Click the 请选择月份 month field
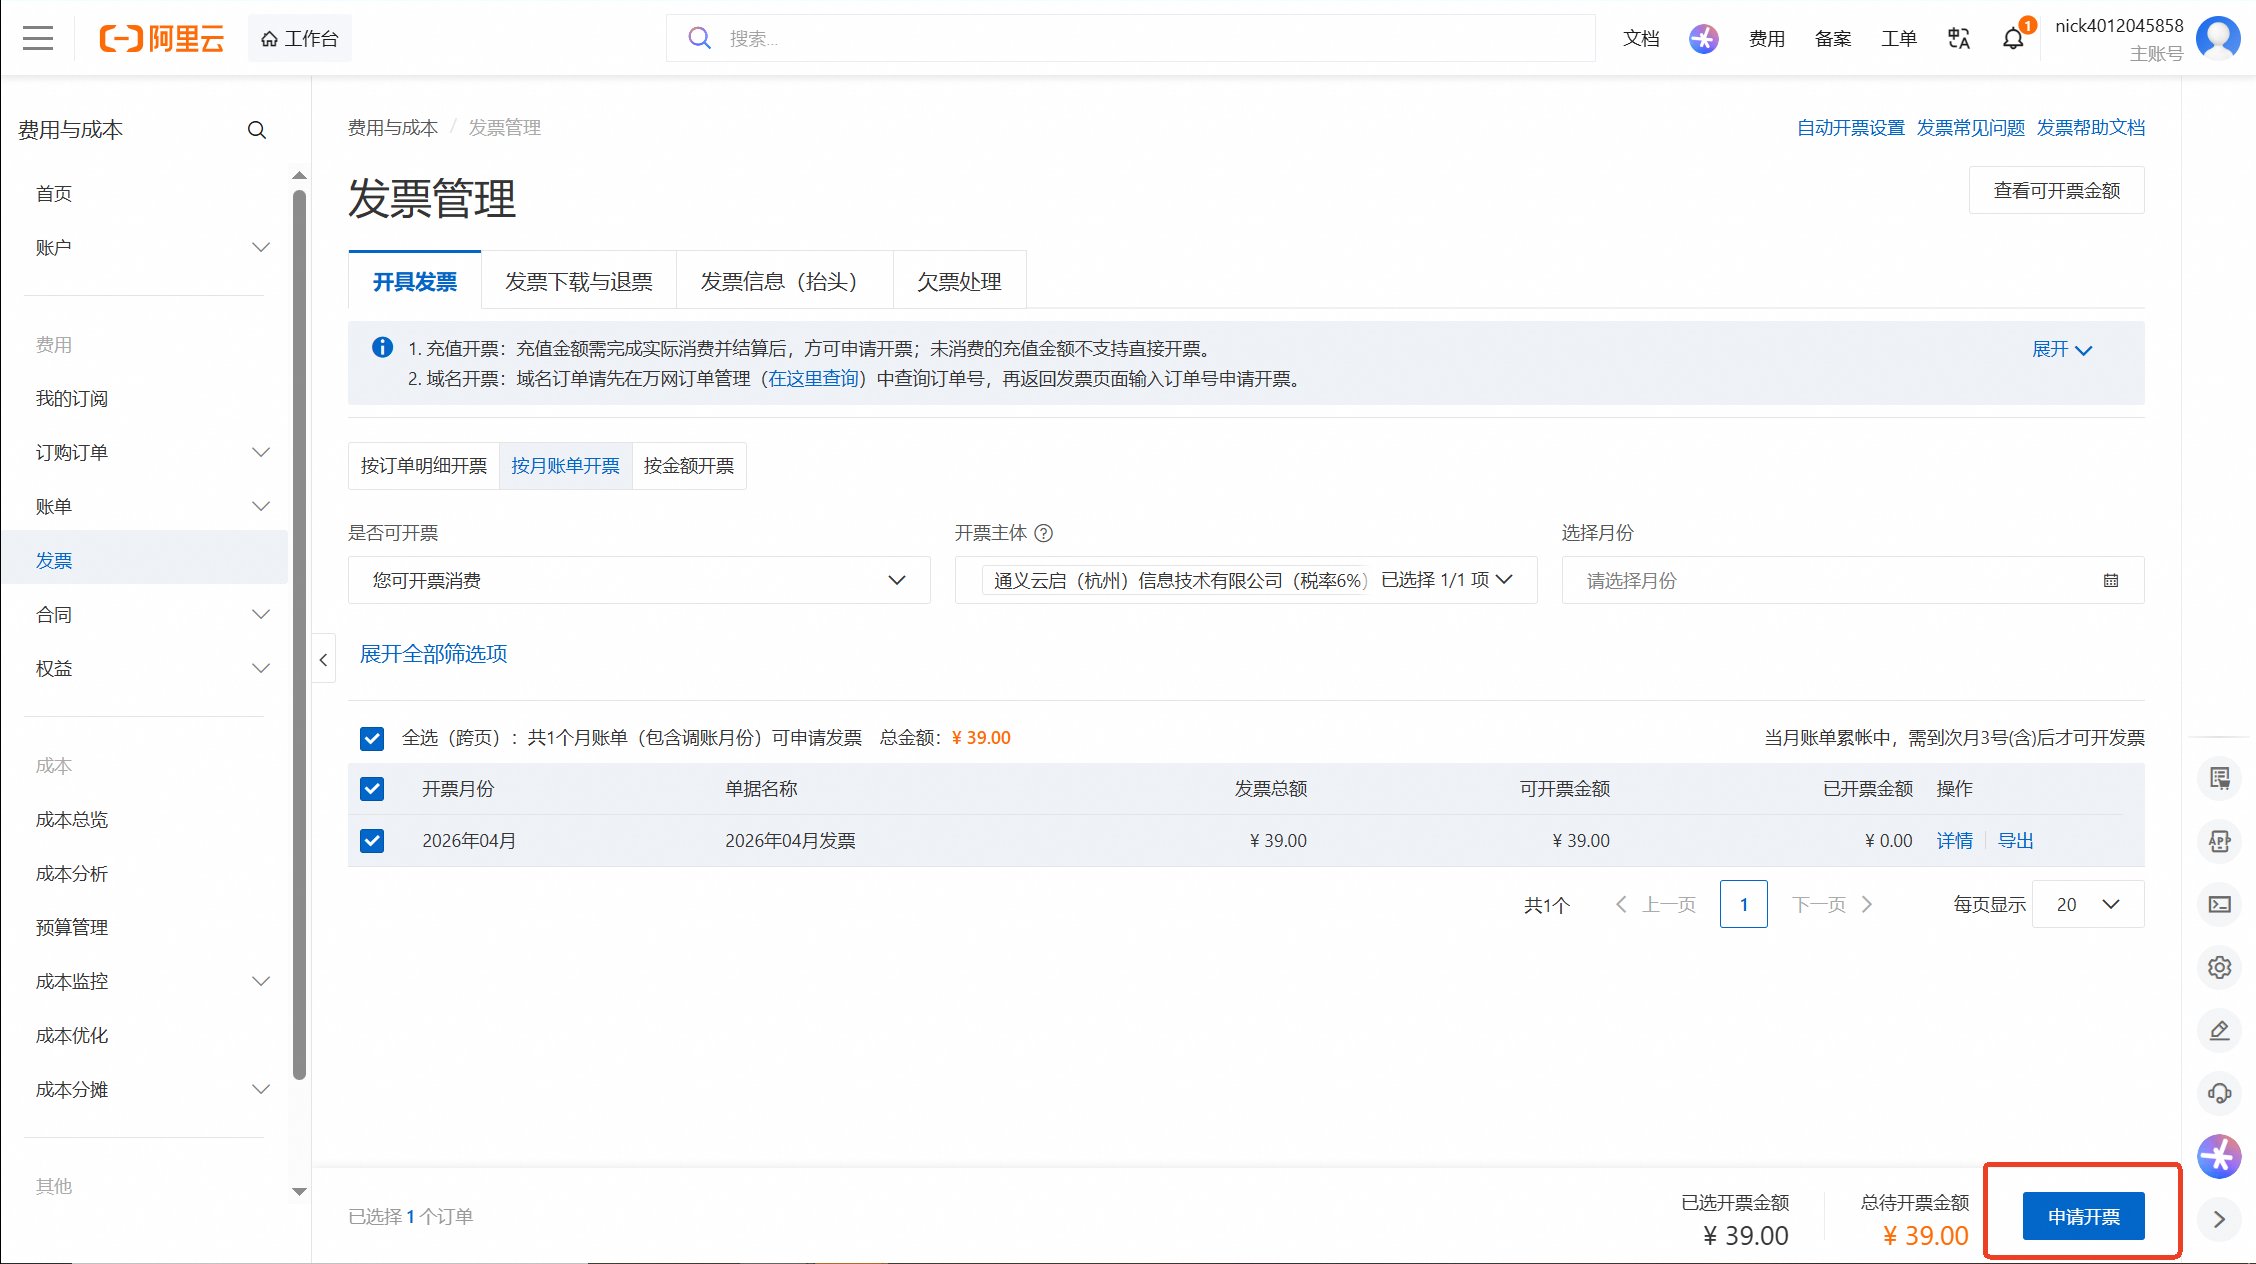The width and height of the screenshot is (2256, 1264). 1853,580
